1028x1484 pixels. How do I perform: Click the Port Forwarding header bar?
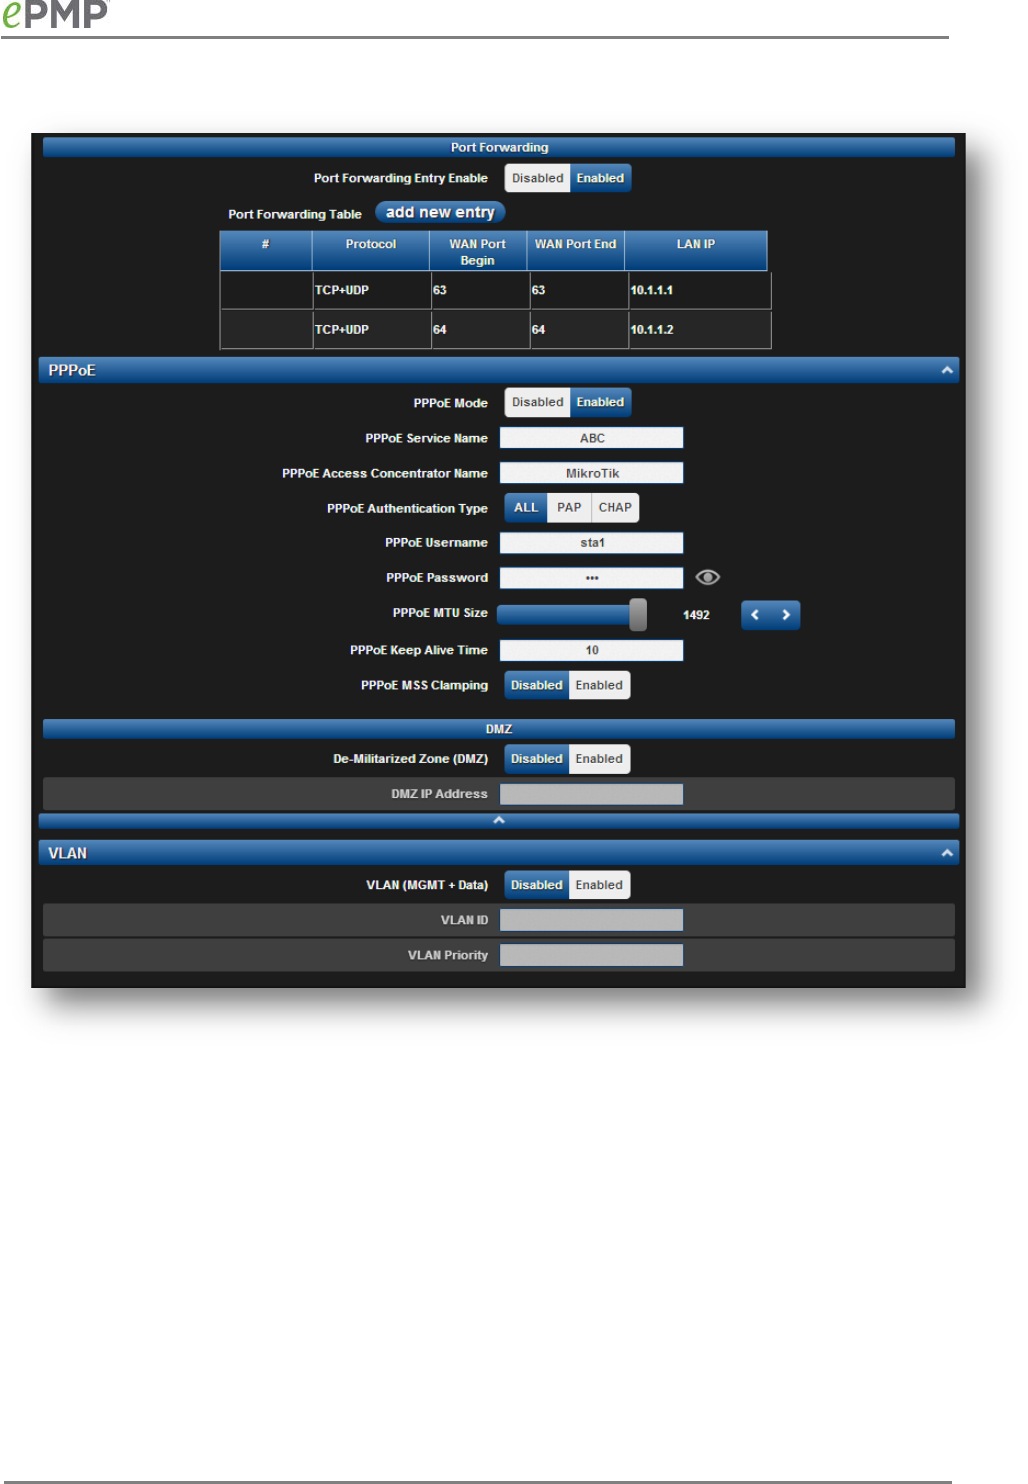click(x=499, y=147)
